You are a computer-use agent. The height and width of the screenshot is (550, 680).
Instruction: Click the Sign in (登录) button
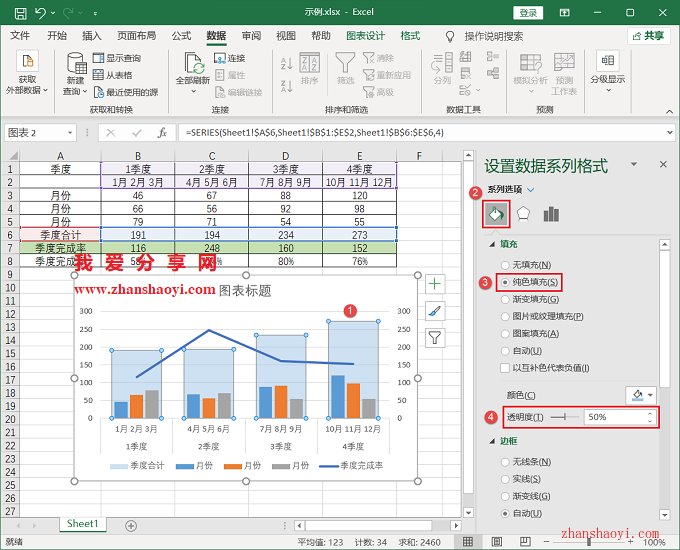tap(528, 13)
